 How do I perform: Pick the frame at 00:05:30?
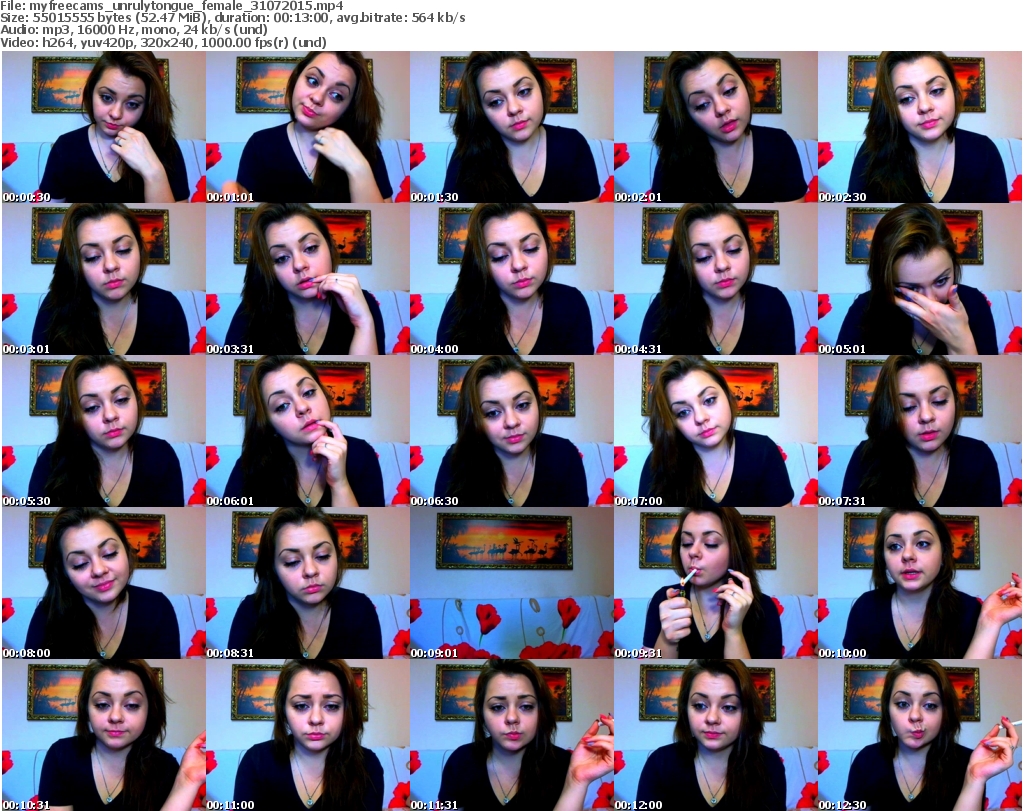pos(104,432)
